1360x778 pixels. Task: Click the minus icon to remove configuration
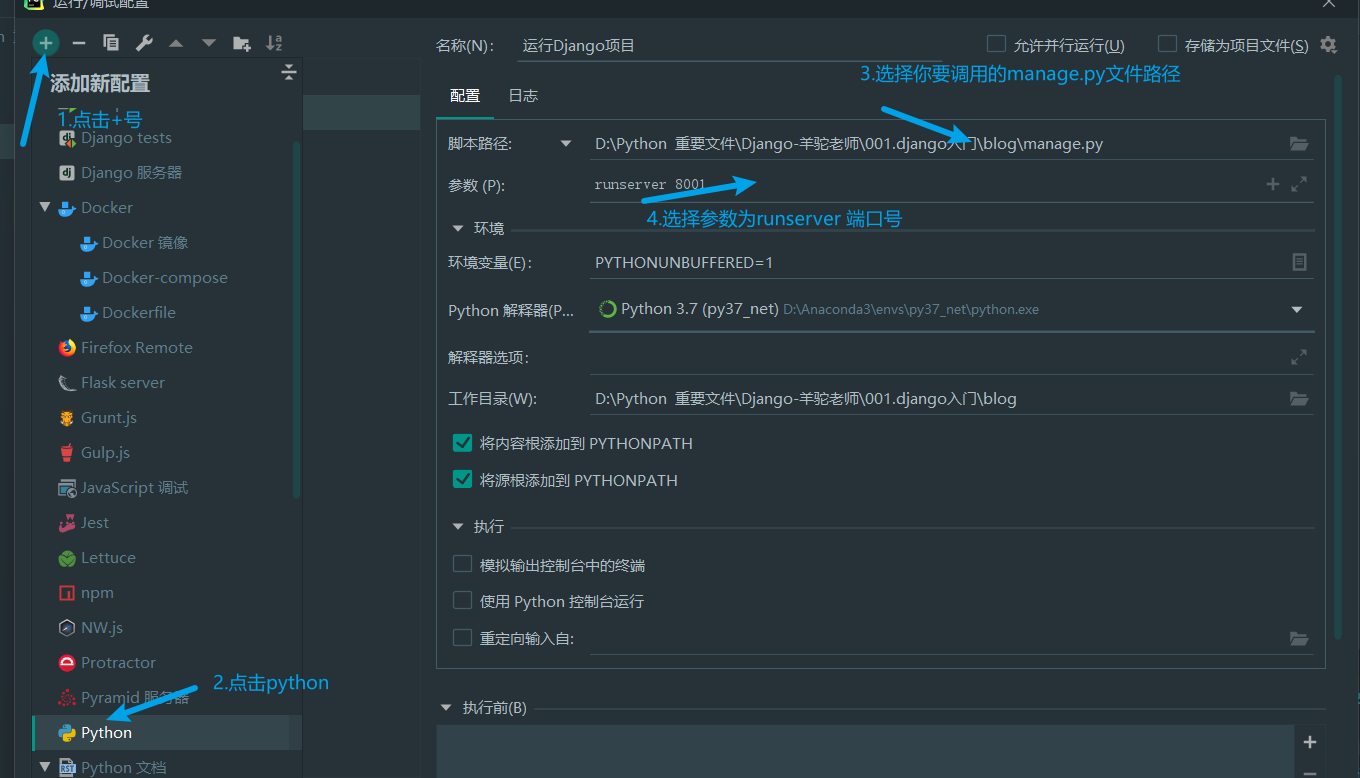[x=79, y=43]
